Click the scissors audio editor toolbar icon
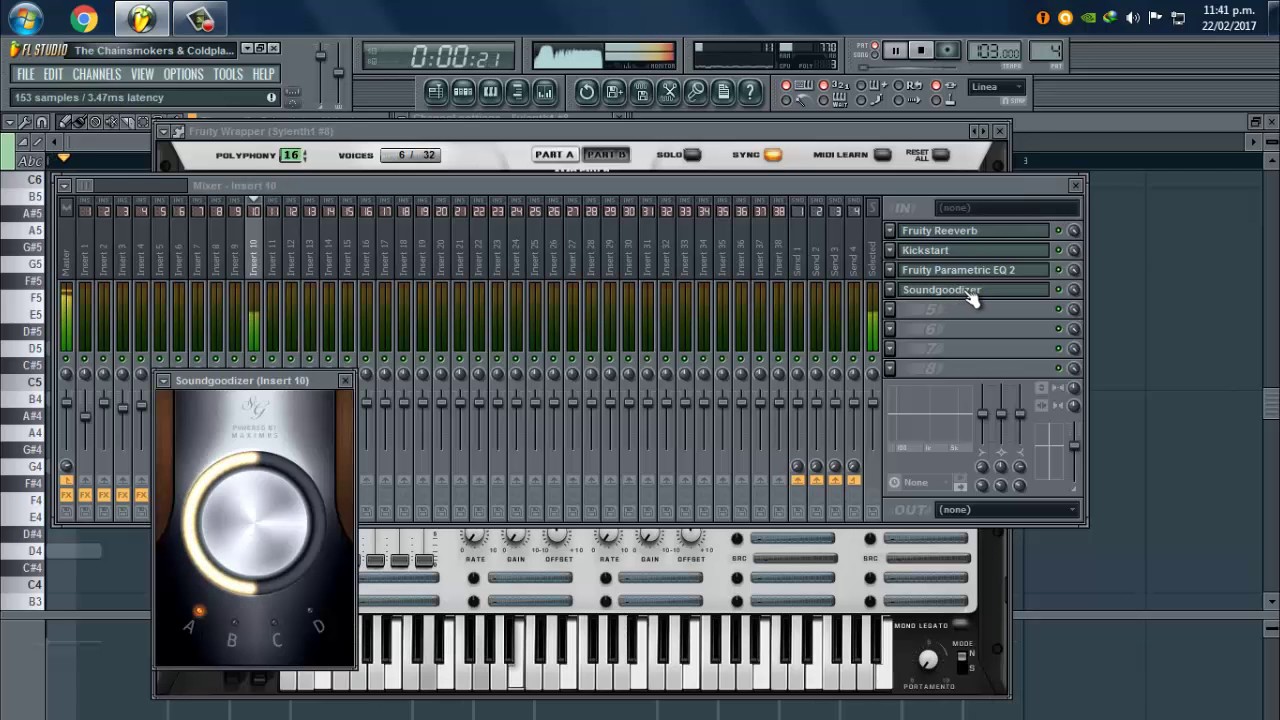Screen dimensions: 1280x720 669,92
